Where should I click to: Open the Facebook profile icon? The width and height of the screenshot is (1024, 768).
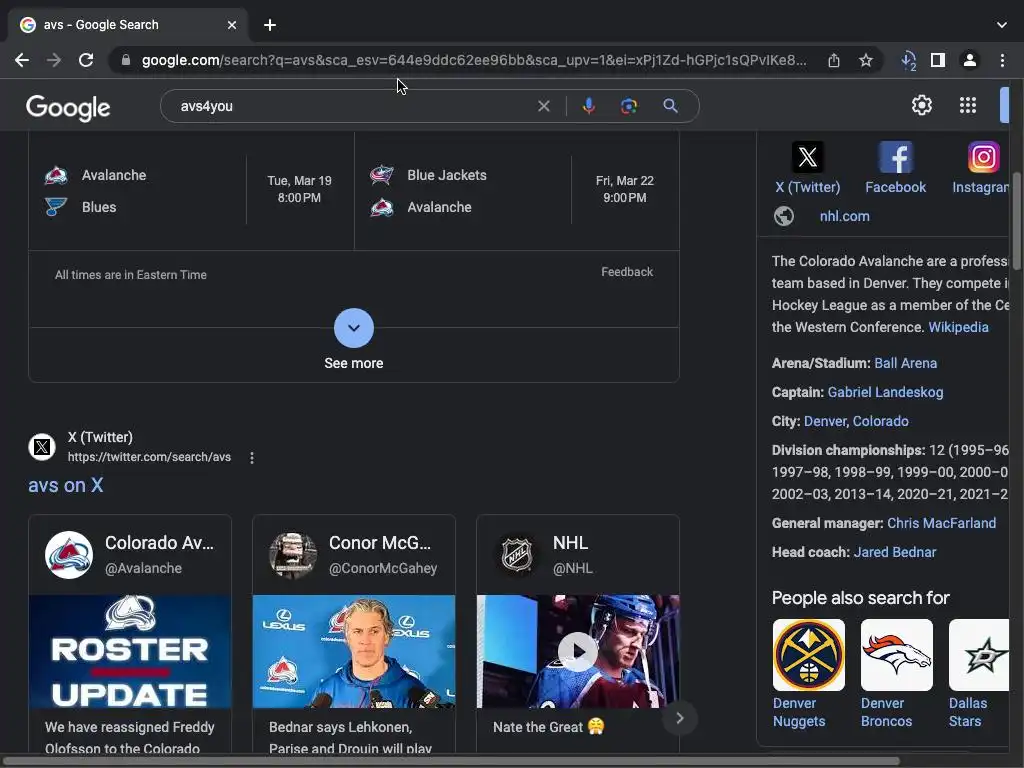895,157
